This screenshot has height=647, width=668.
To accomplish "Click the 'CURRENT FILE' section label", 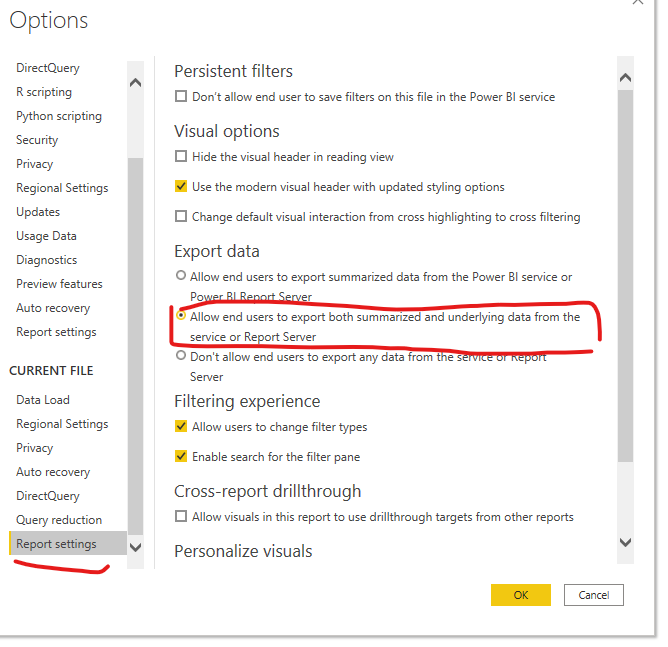I will point(51,371).
